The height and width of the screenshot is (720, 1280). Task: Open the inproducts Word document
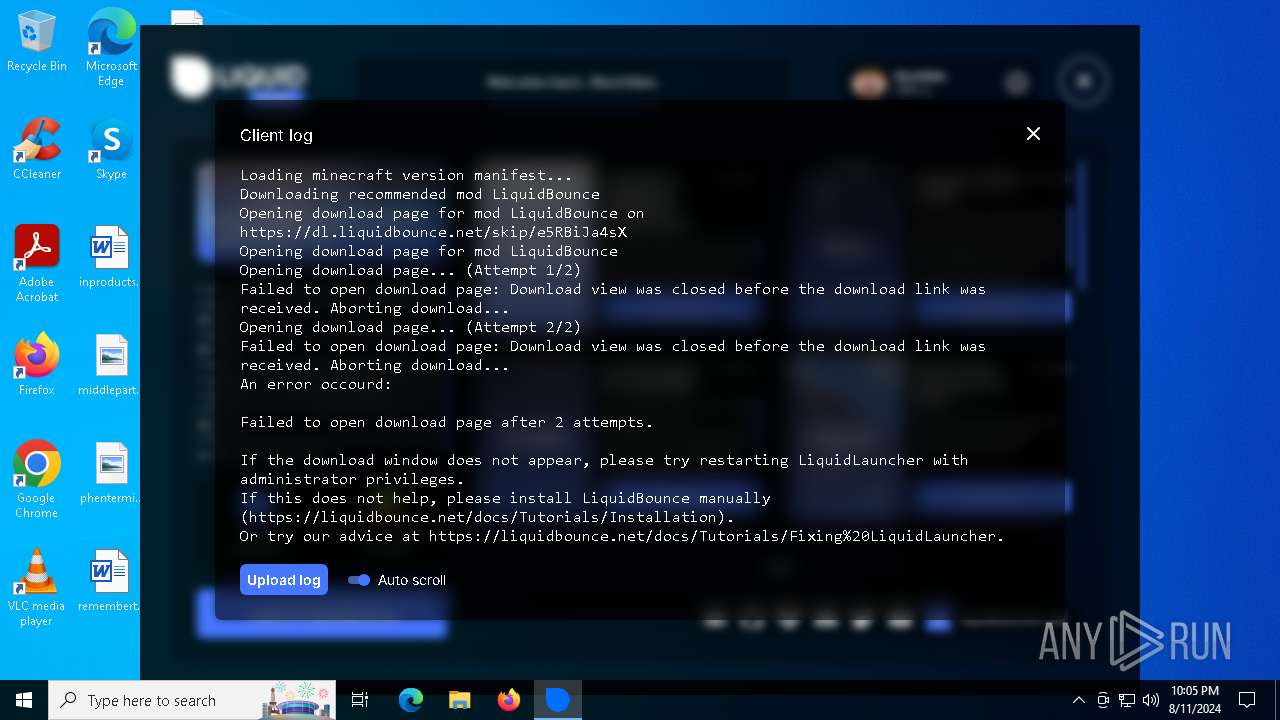click(109, 257)
